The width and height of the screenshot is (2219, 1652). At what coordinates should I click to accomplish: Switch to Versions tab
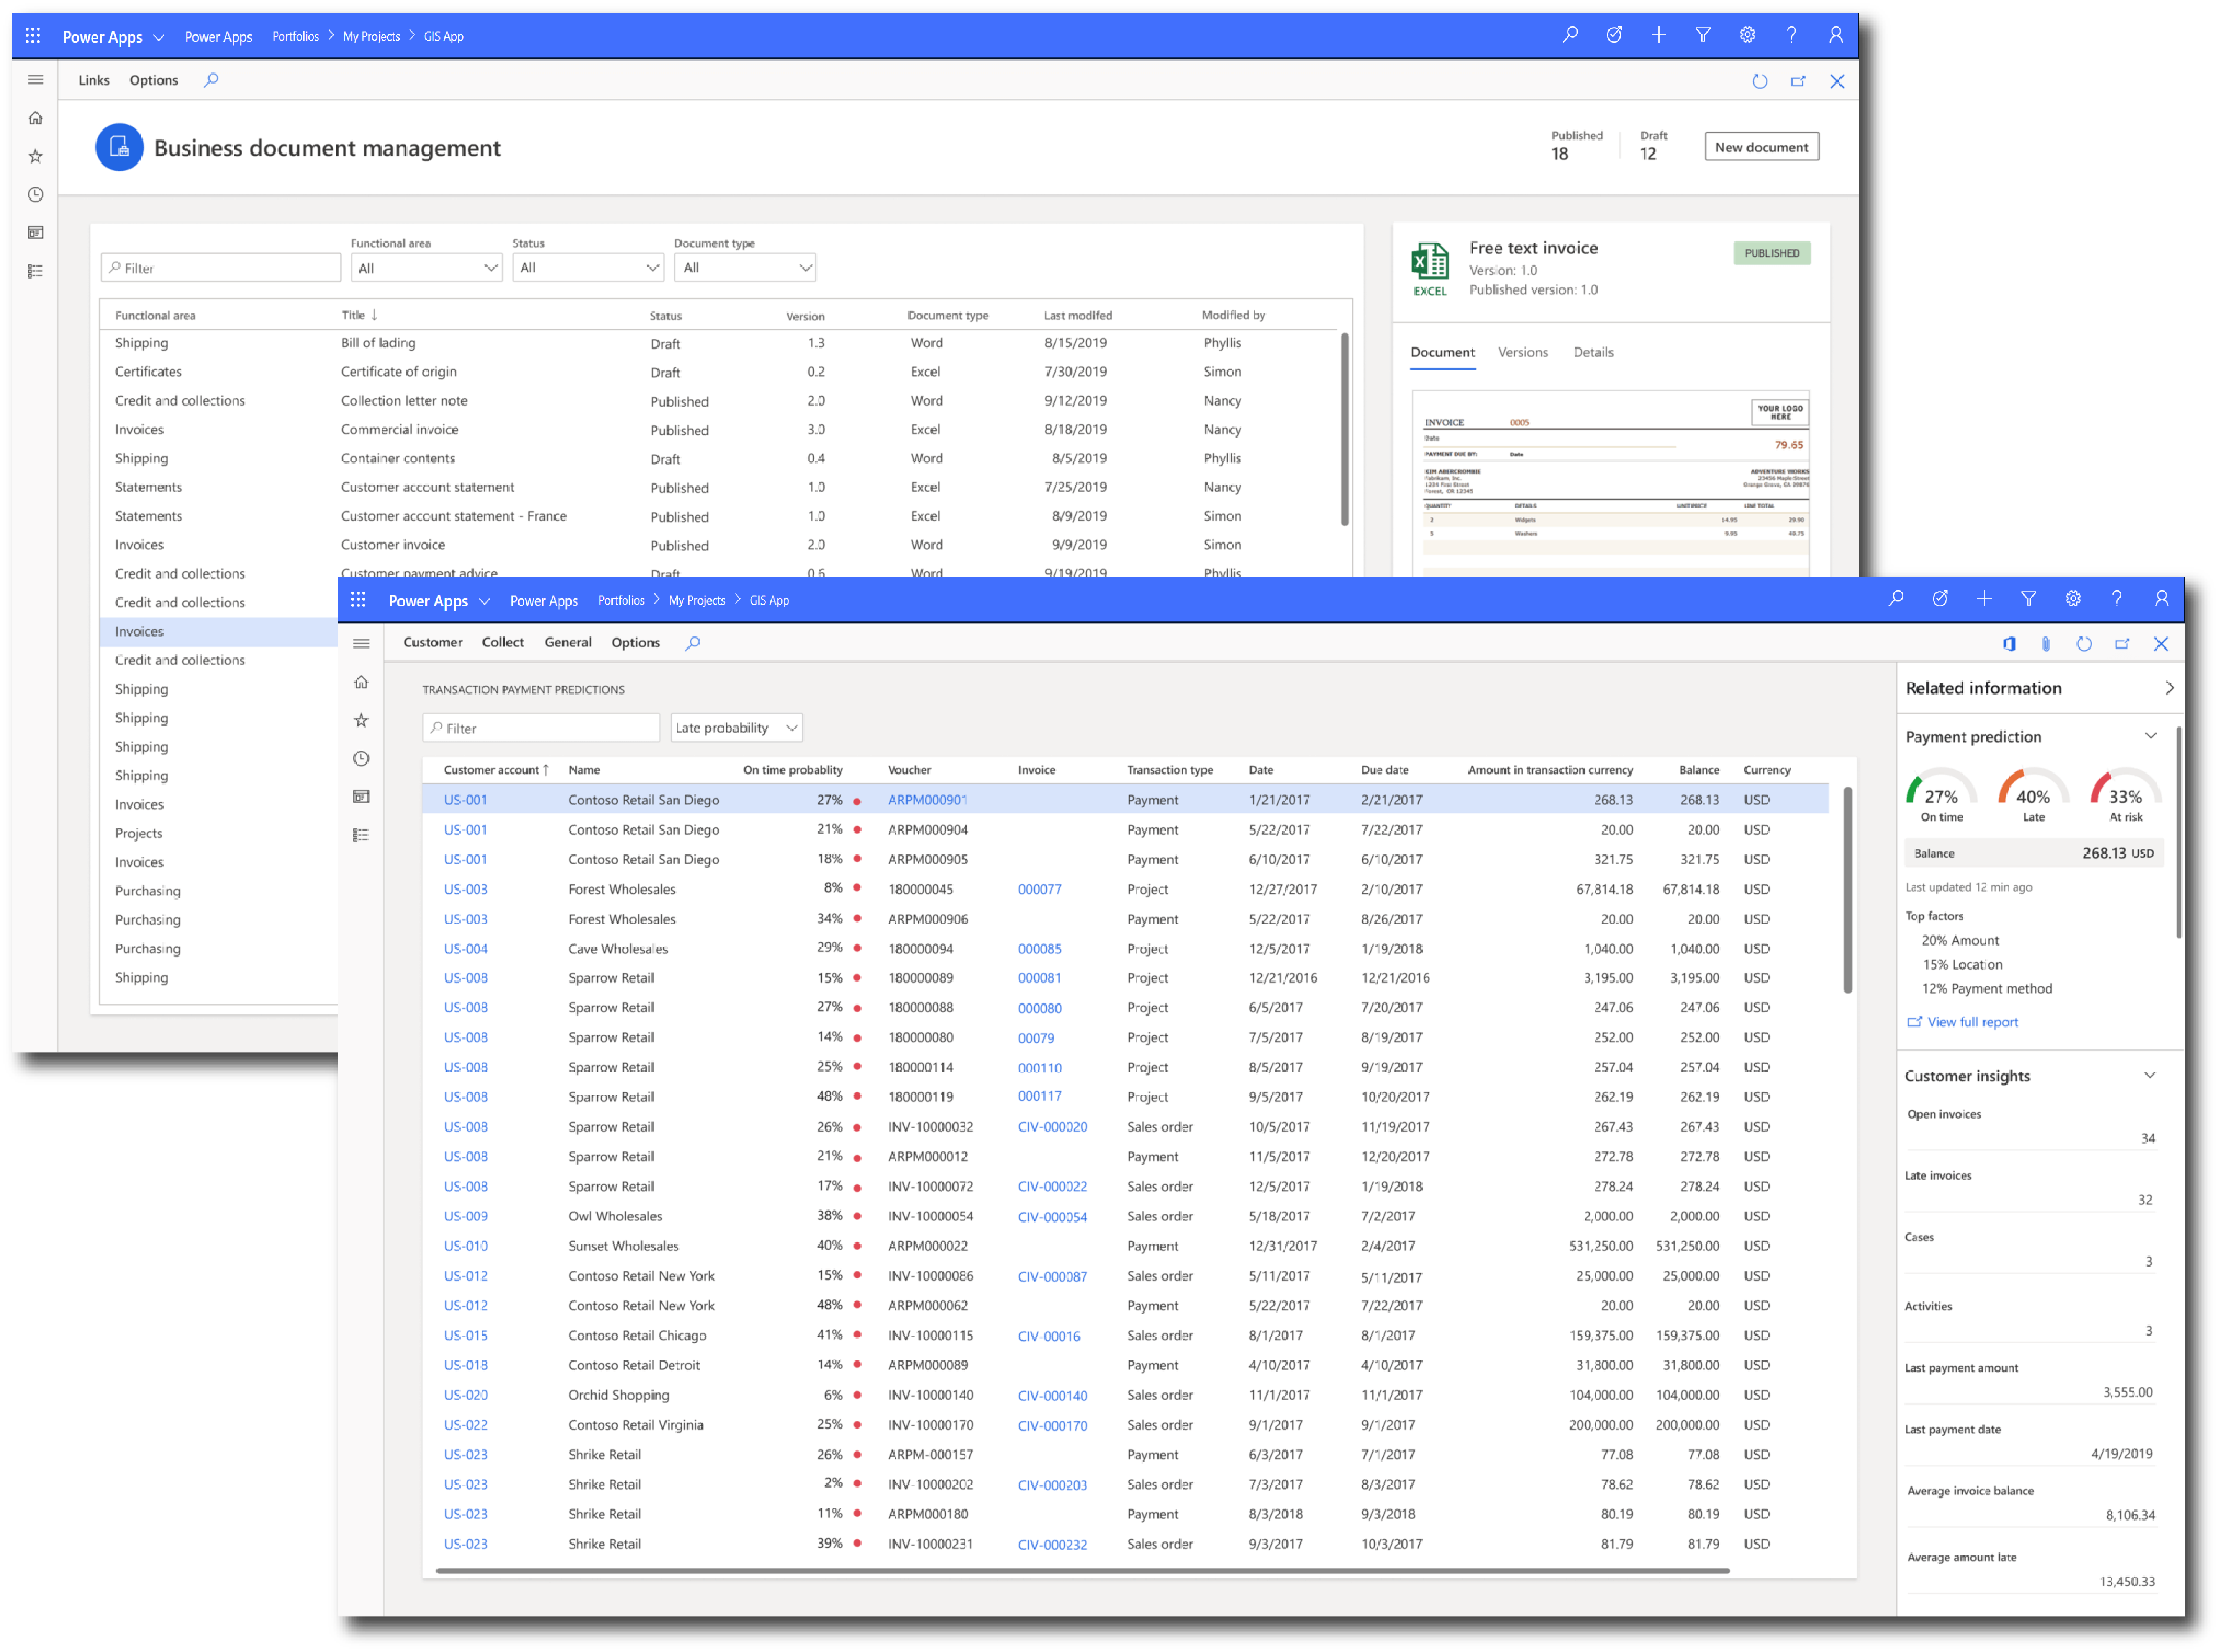click(x=1522, y=352)
